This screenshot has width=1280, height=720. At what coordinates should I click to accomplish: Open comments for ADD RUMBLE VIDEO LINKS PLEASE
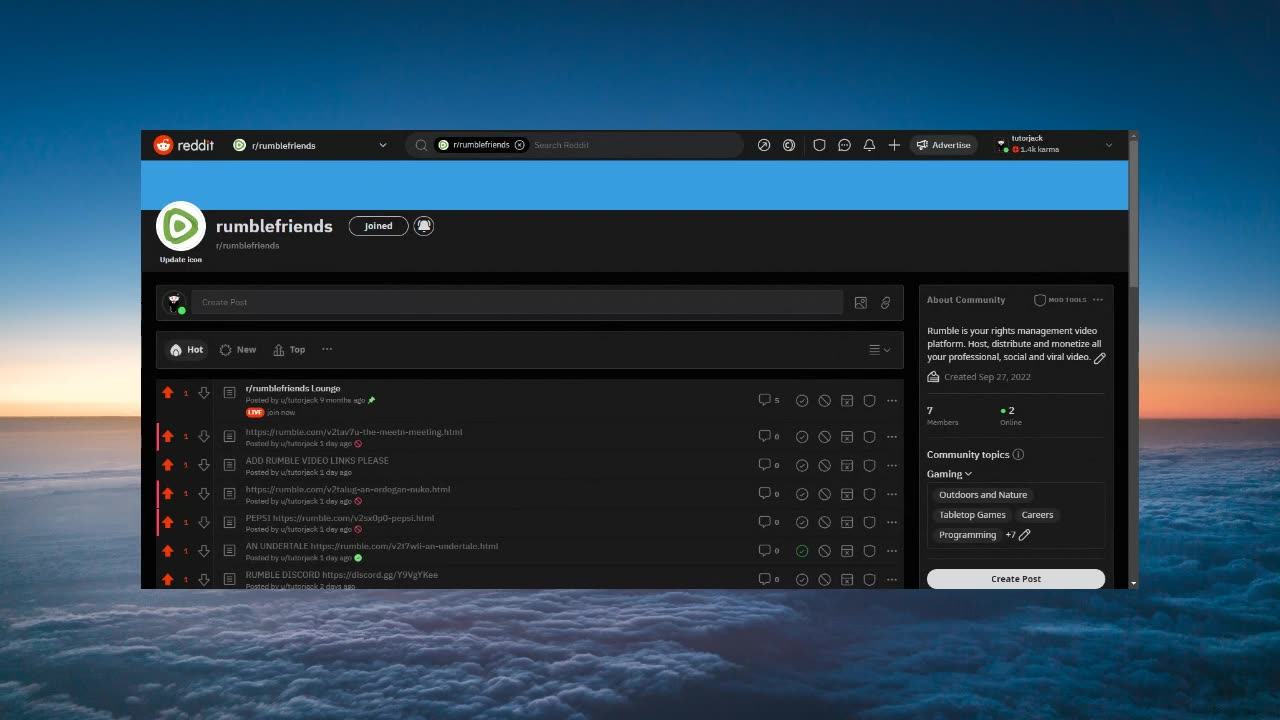click(768, 465)
